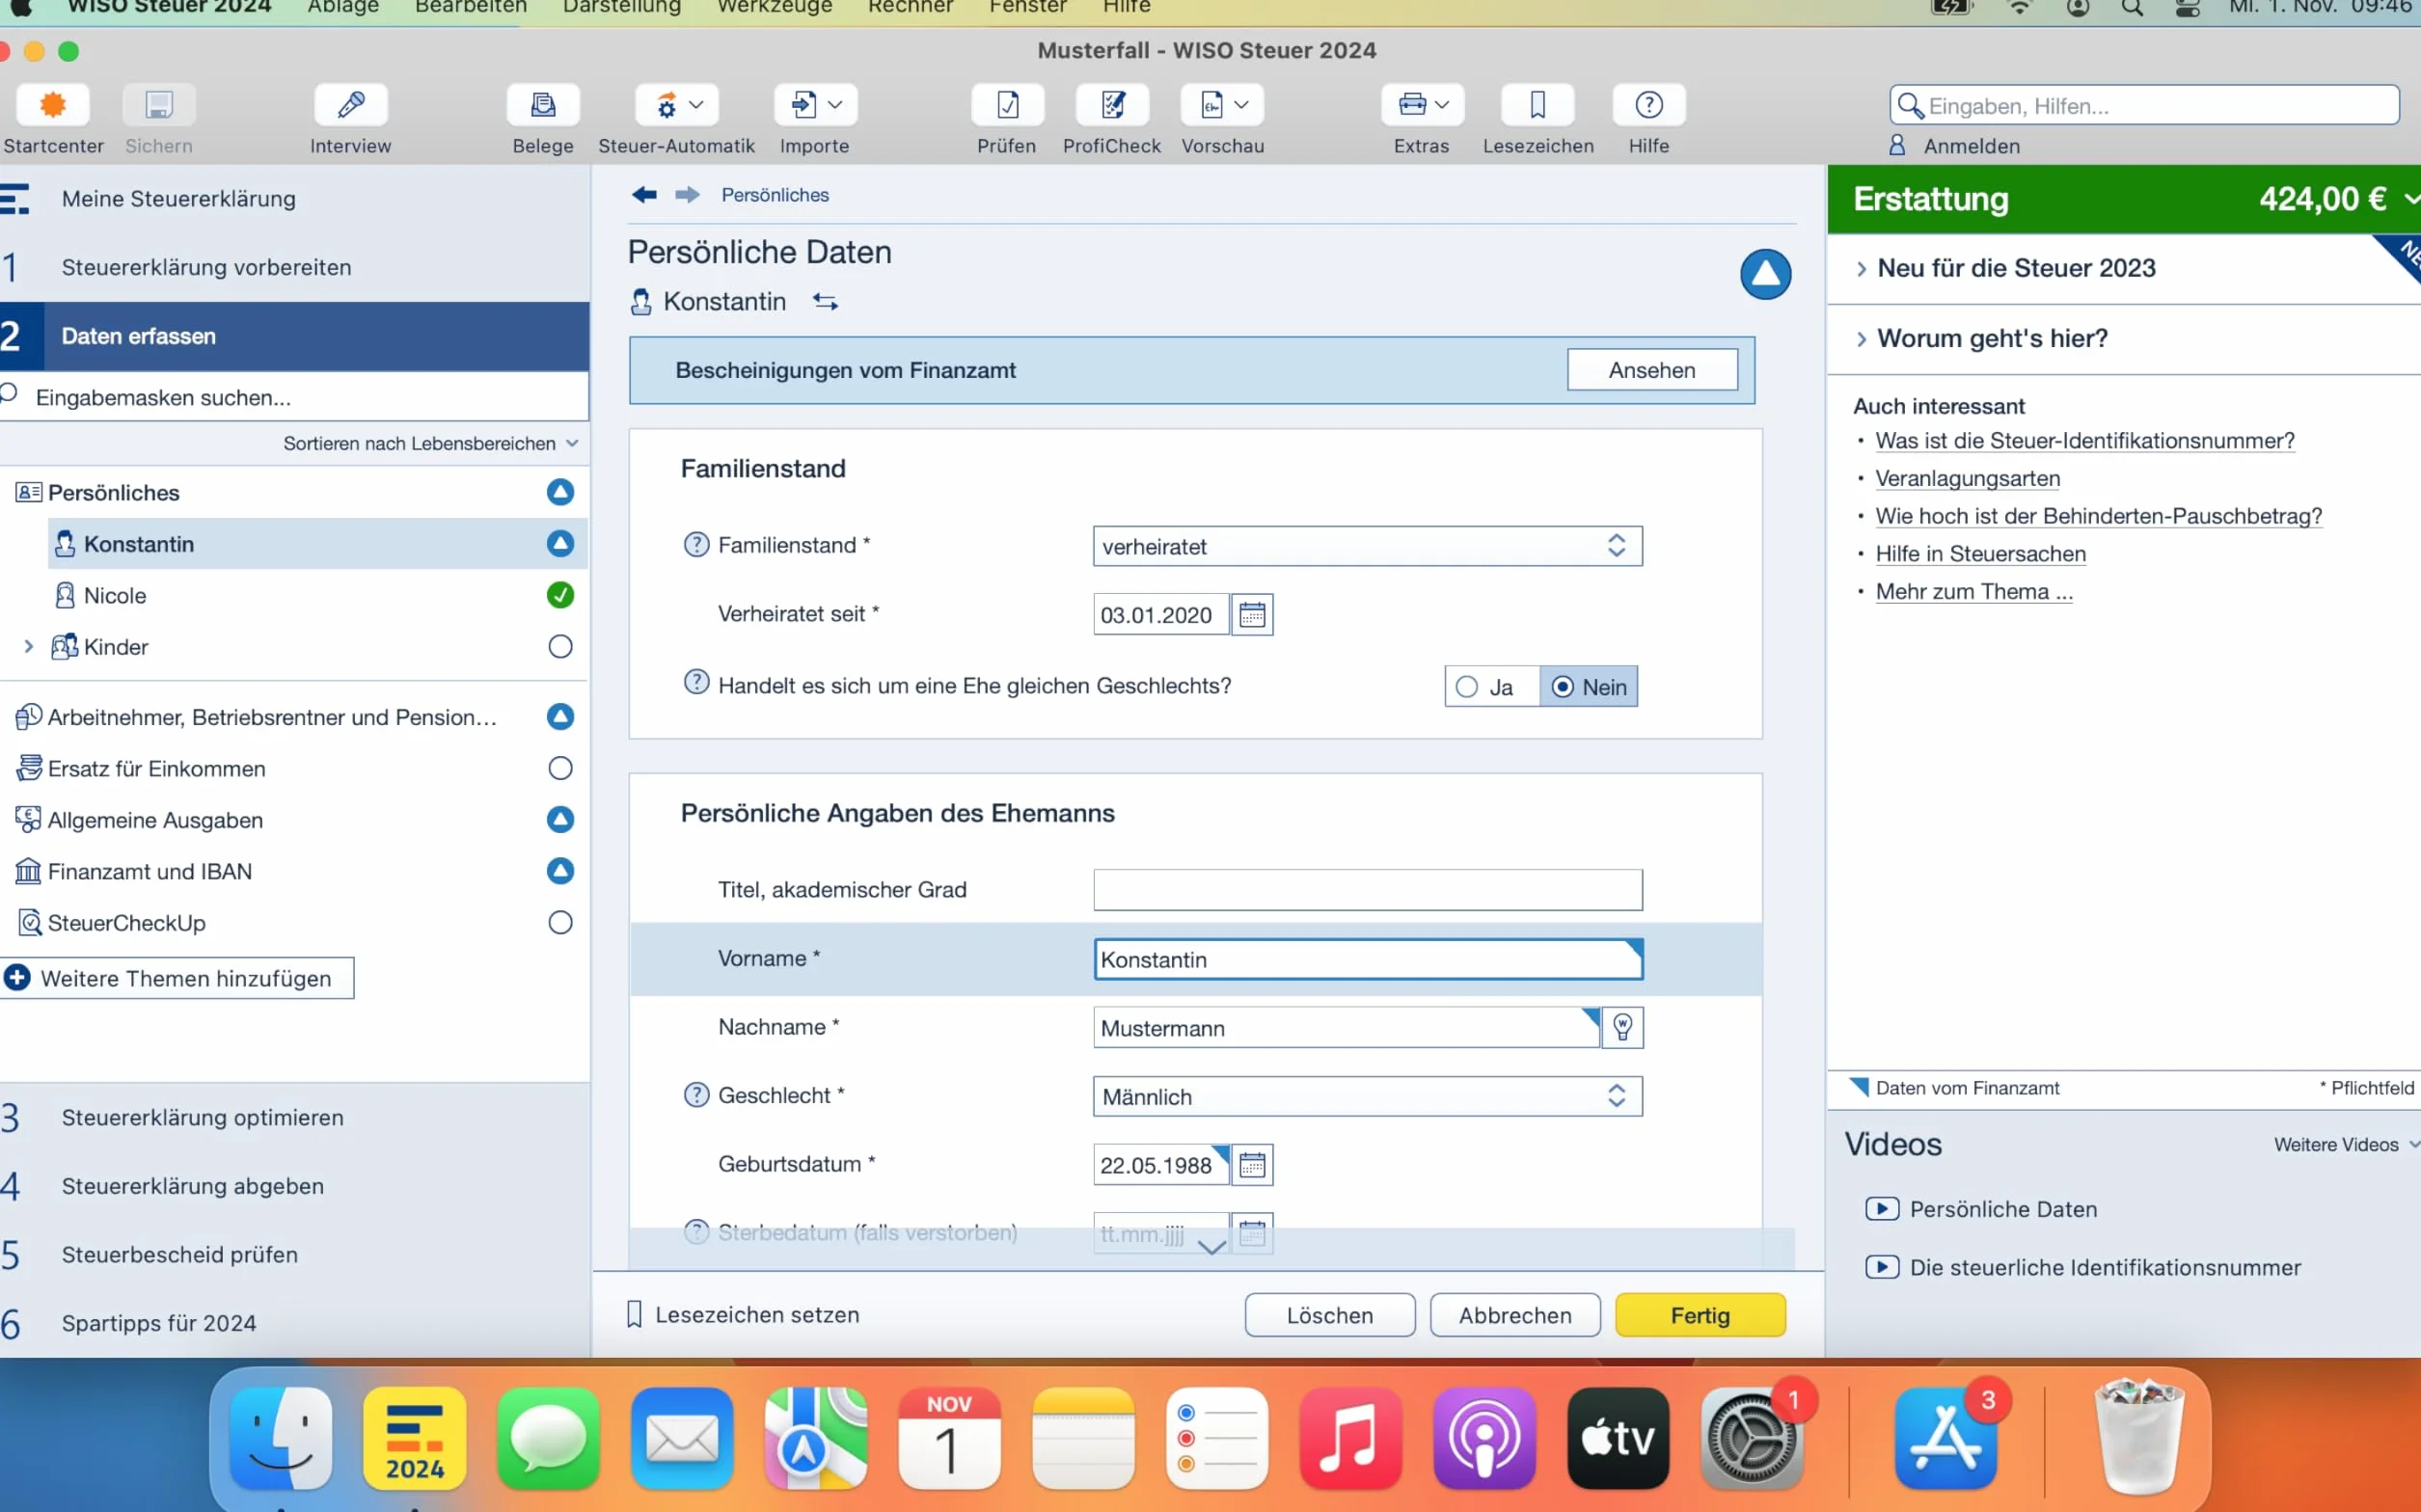Open the Werkzeuge menu
This screenshot has width=2421, height=1512.
pos(775,8)
